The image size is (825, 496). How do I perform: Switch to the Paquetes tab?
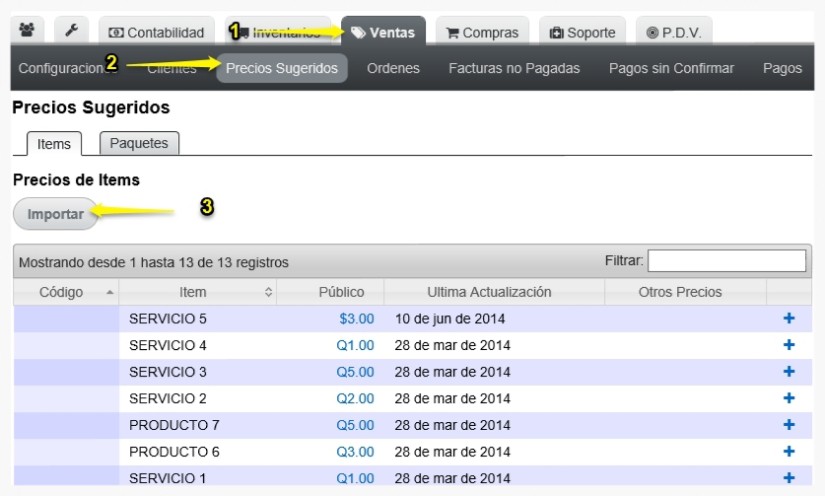click(139, 143)
